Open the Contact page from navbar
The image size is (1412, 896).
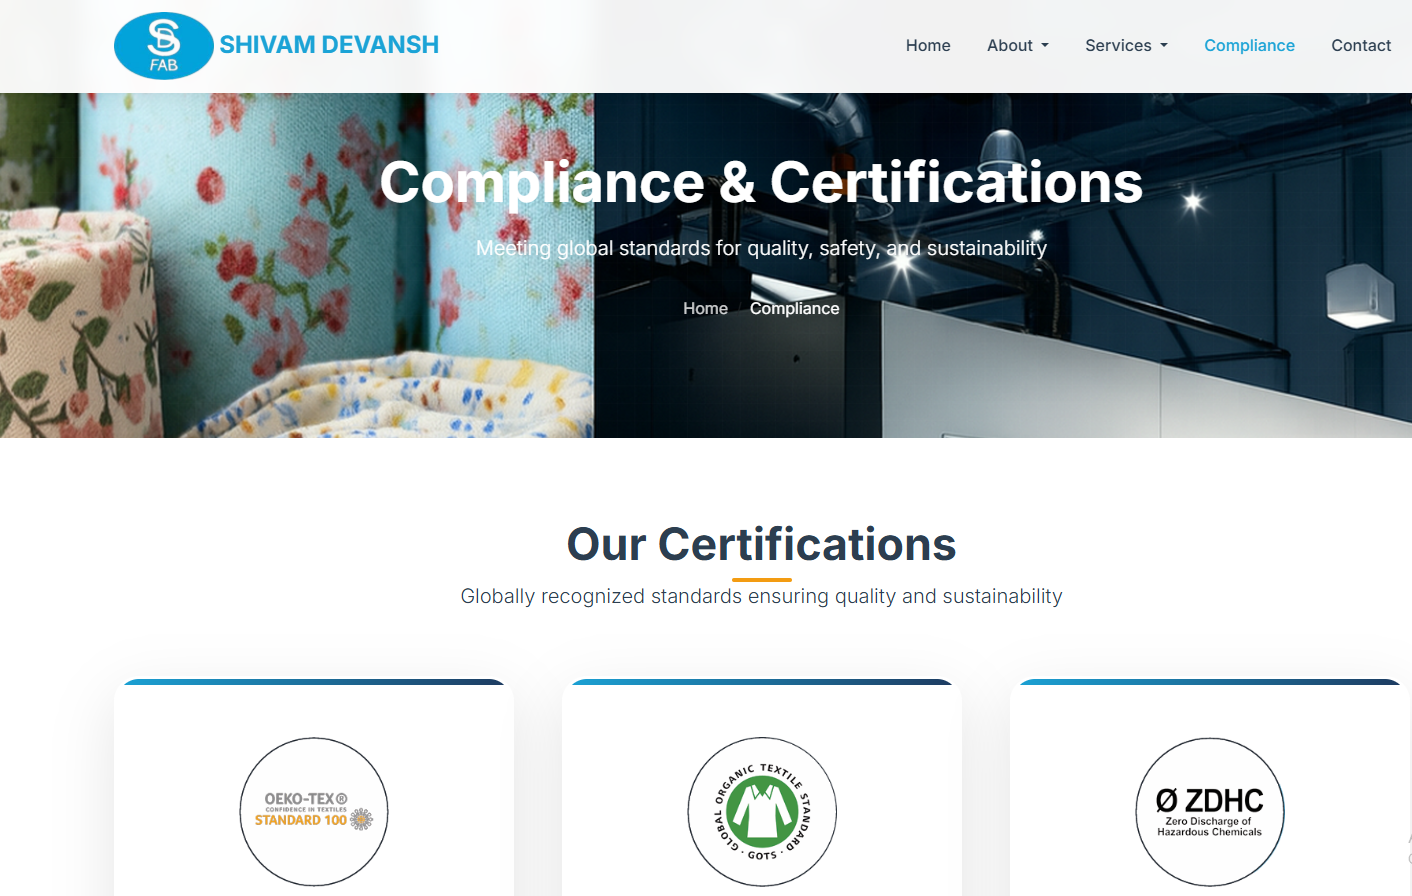pos(1360,46)
